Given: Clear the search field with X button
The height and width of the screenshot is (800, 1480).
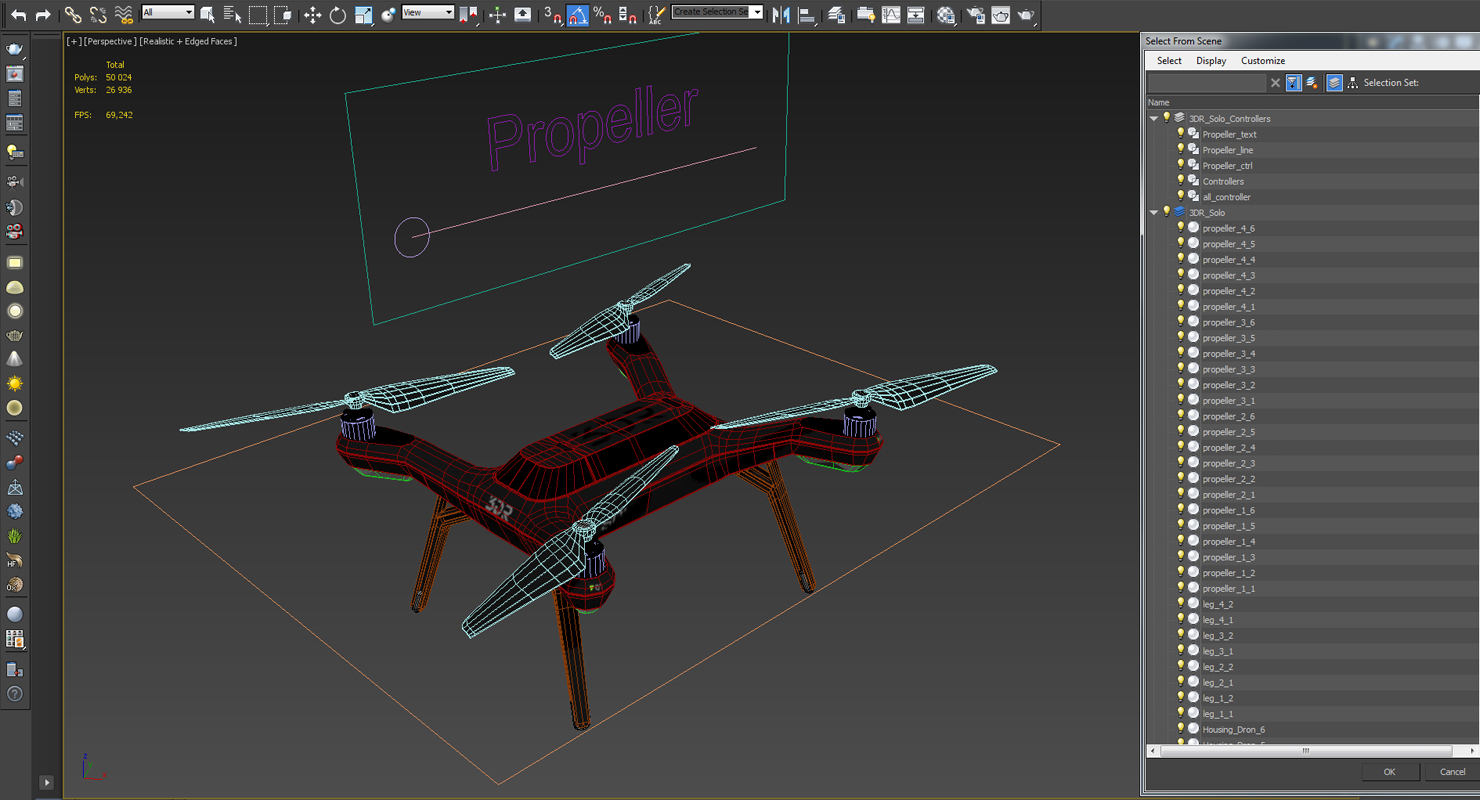Looking at the screenshot, I should tap(1275, 83).
